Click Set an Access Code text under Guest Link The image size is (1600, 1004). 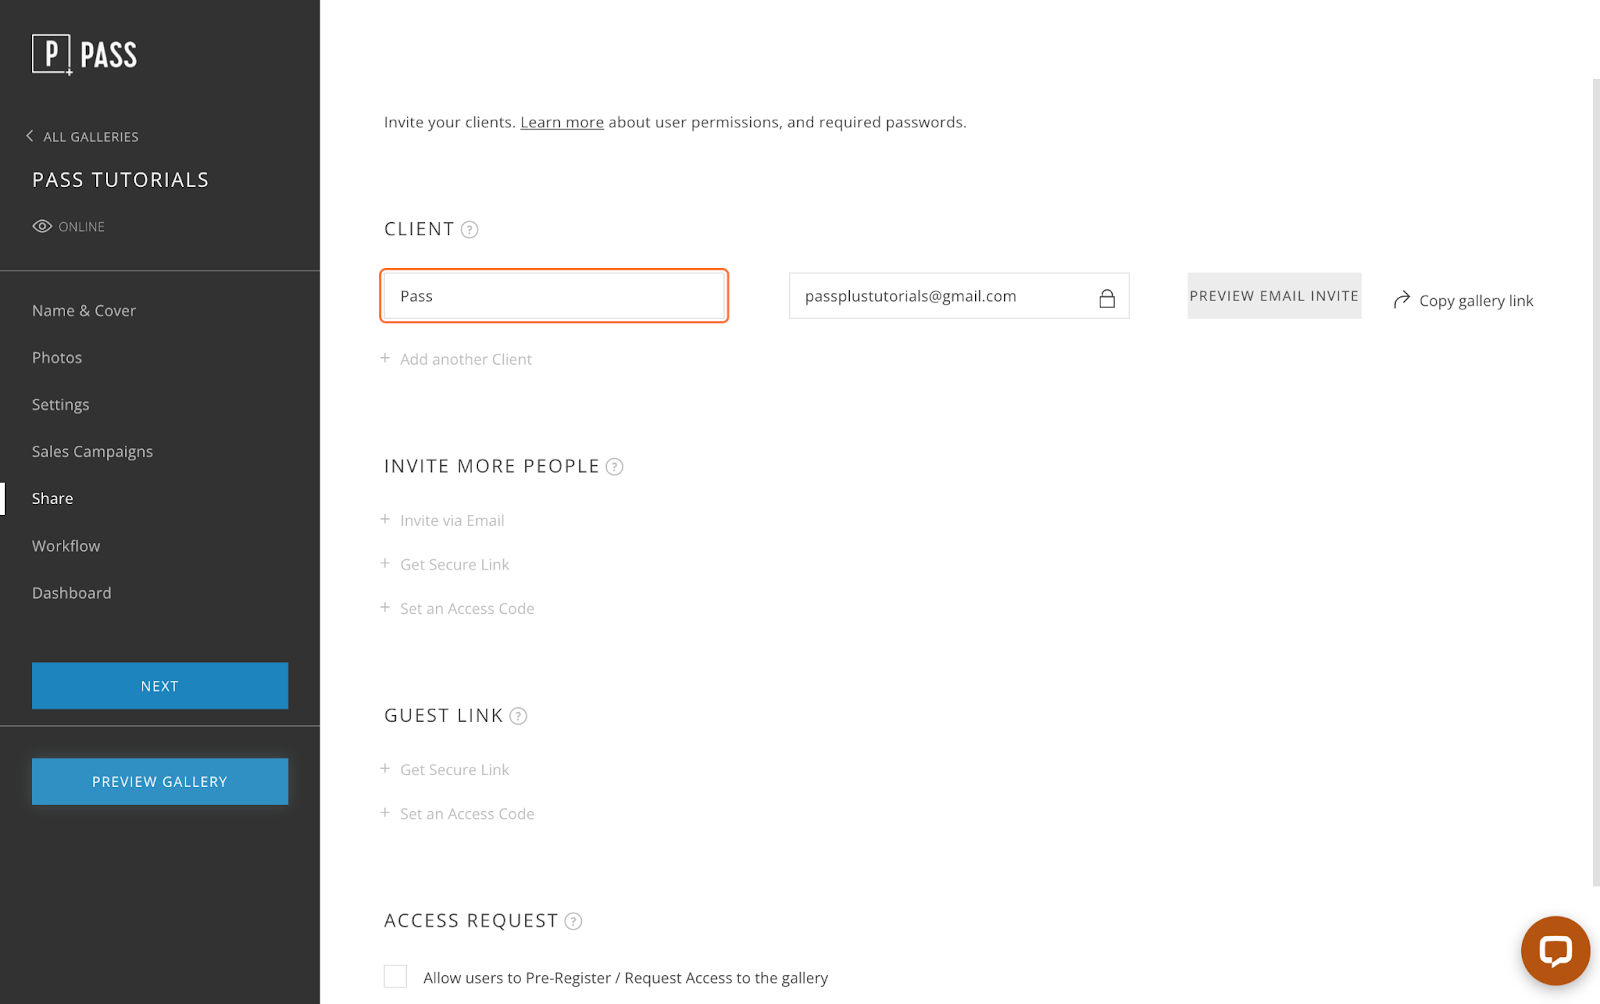[467, 814]
